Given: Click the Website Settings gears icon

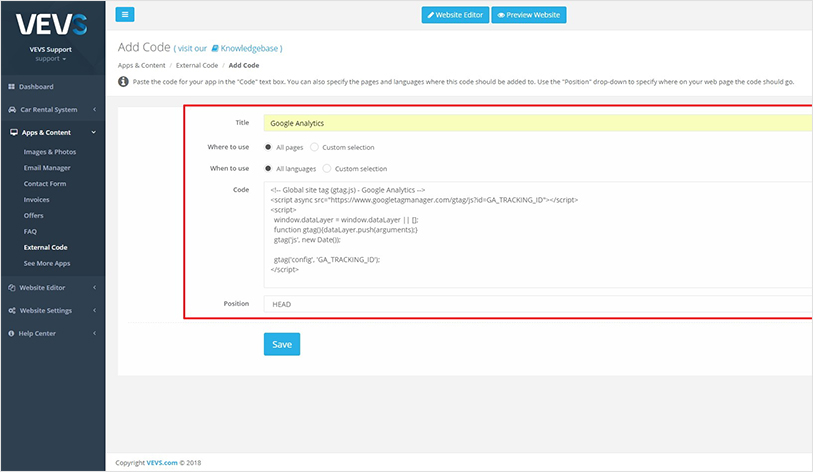Looking at the screenshot, I should tap(12, 310).
